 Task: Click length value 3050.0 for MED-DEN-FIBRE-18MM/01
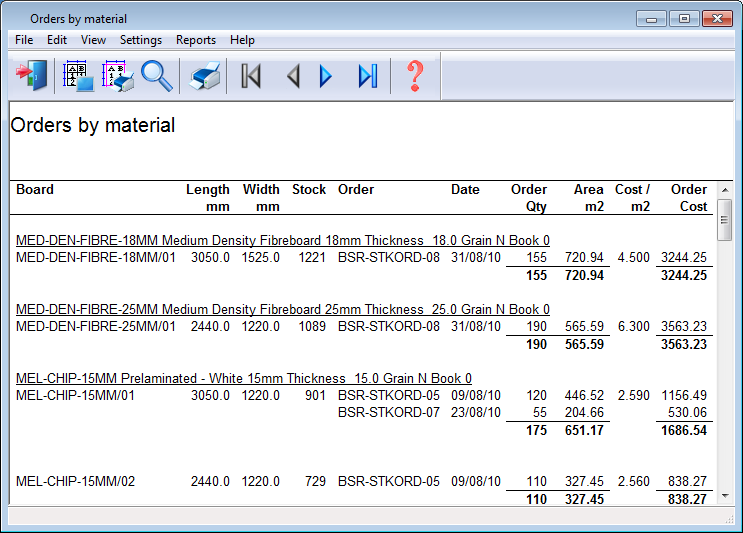[210, 257]
